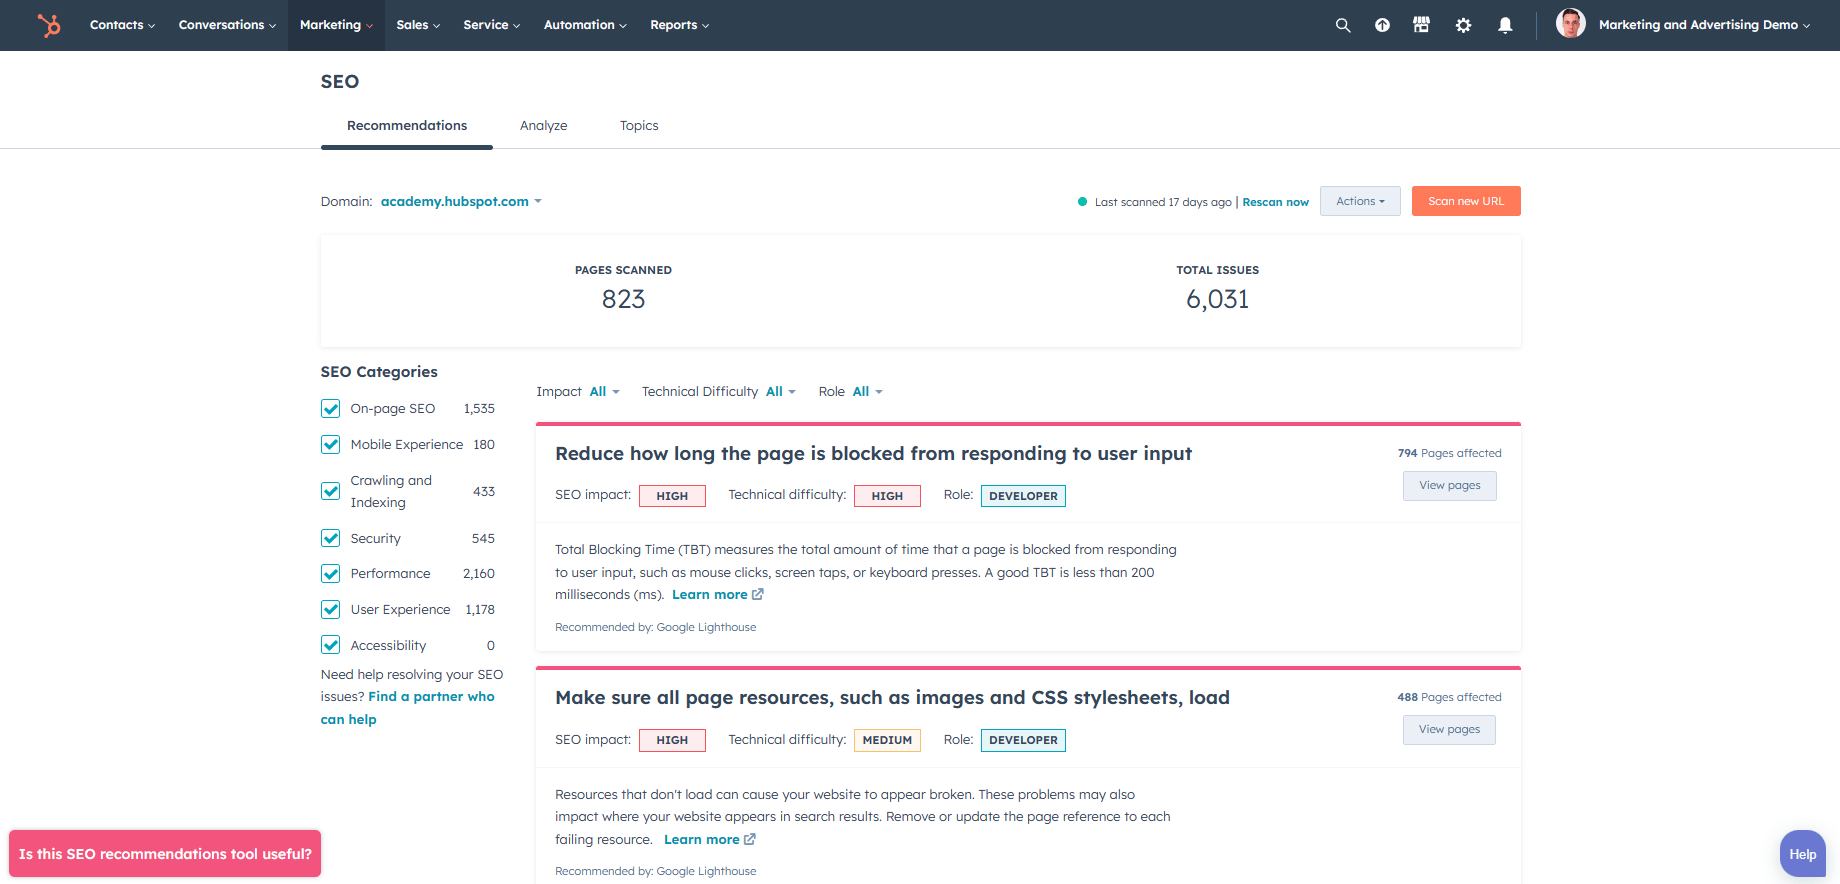Click the Make sure all page resources load title

click(892, 697)
